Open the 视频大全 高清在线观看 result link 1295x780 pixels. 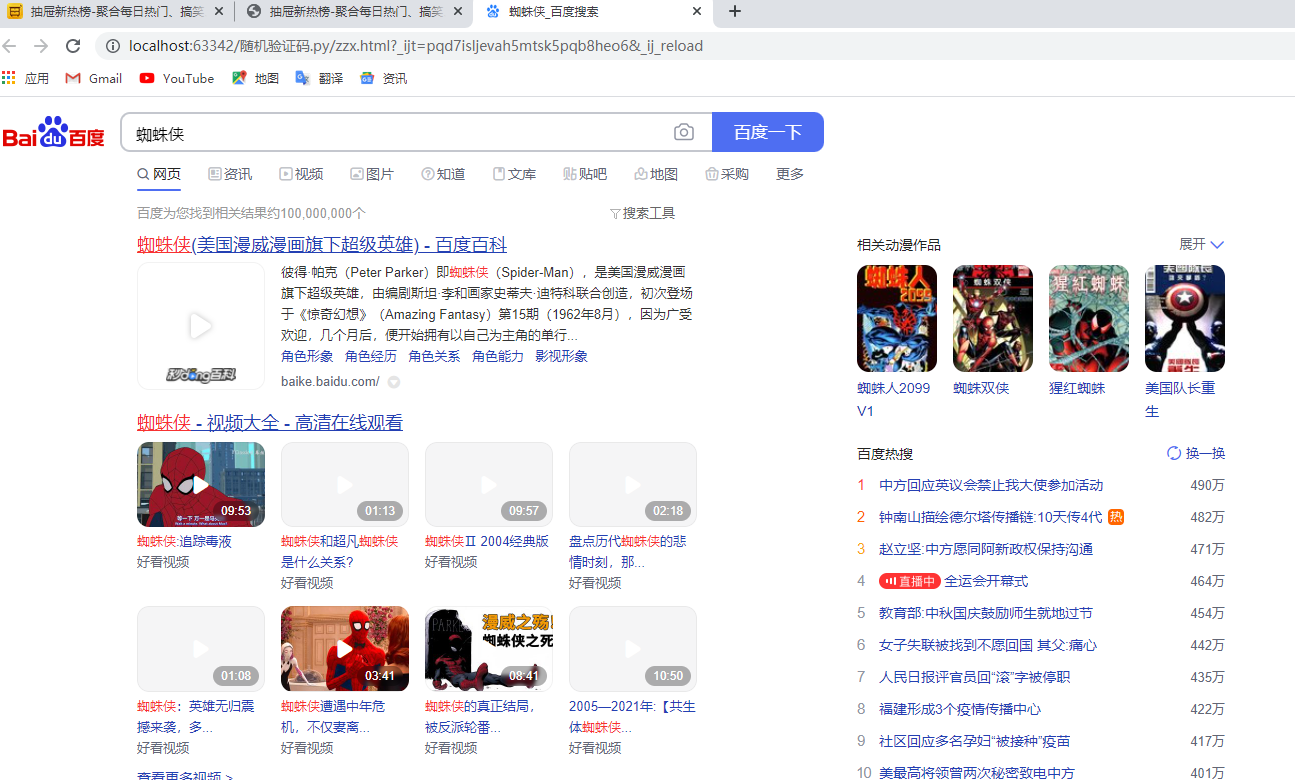[270, 423]
